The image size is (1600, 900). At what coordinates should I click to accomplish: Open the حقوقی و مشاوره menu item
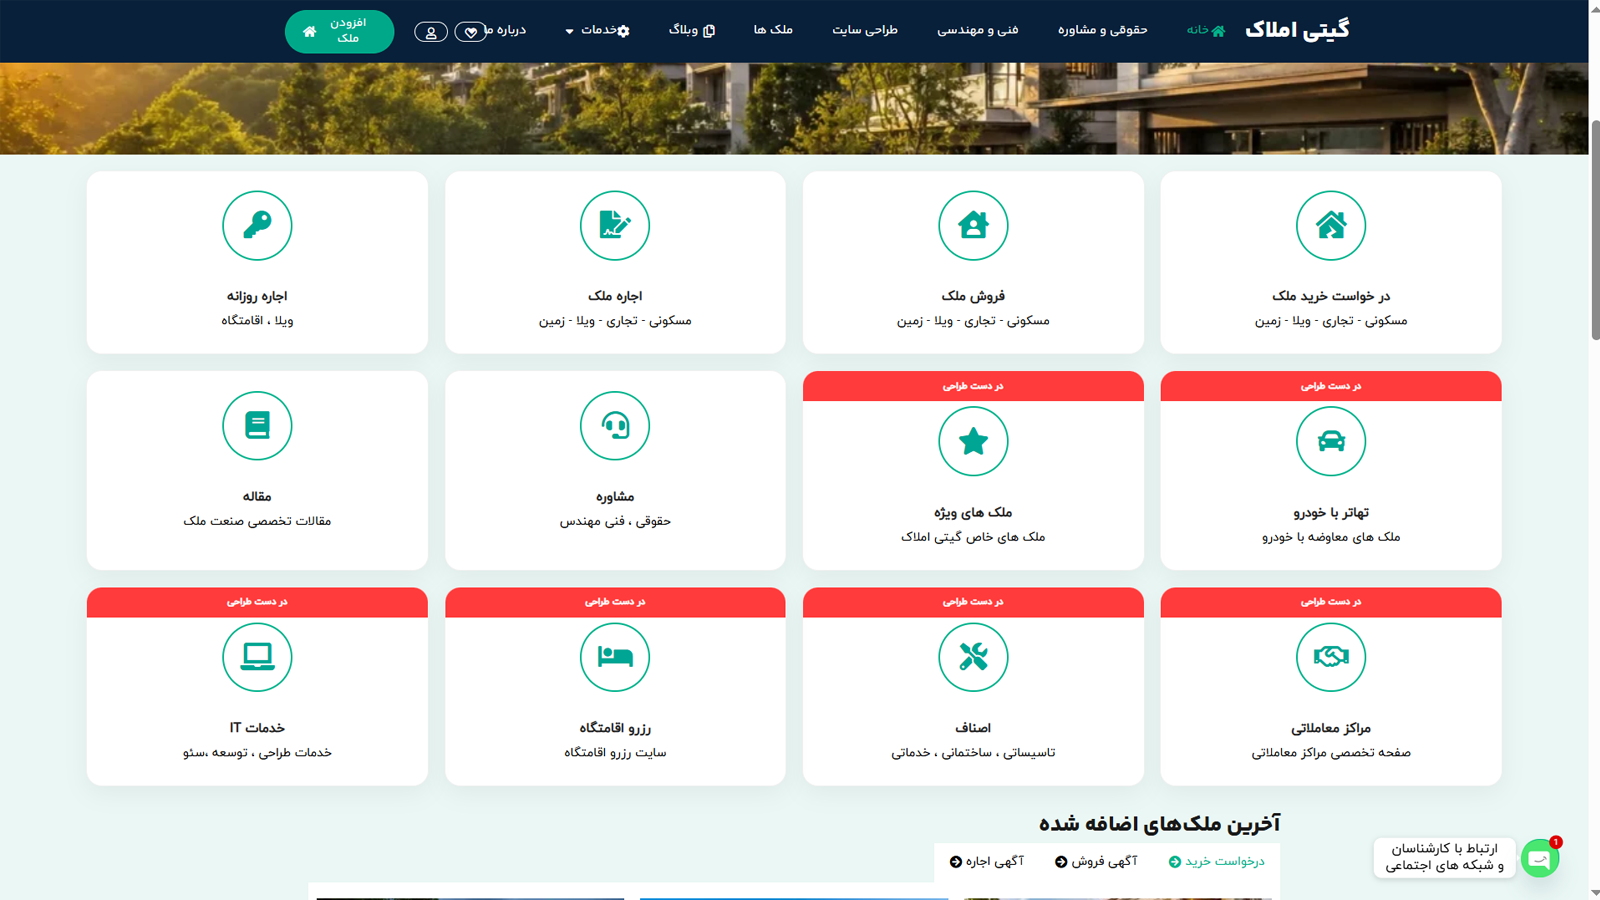click(1102, 30)
